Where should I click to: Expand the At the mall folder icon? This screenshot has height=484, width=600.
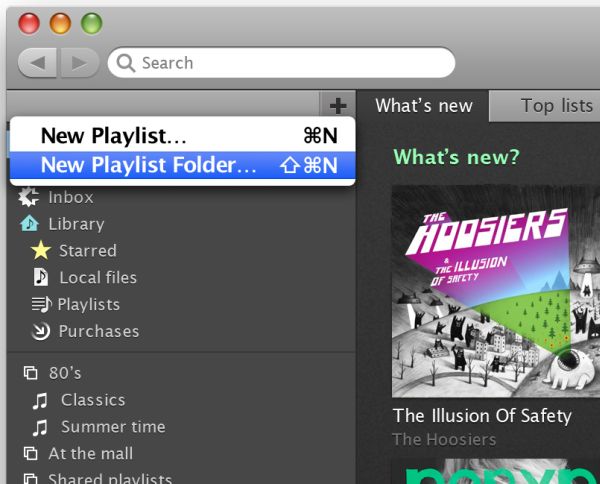pos(31,454)
